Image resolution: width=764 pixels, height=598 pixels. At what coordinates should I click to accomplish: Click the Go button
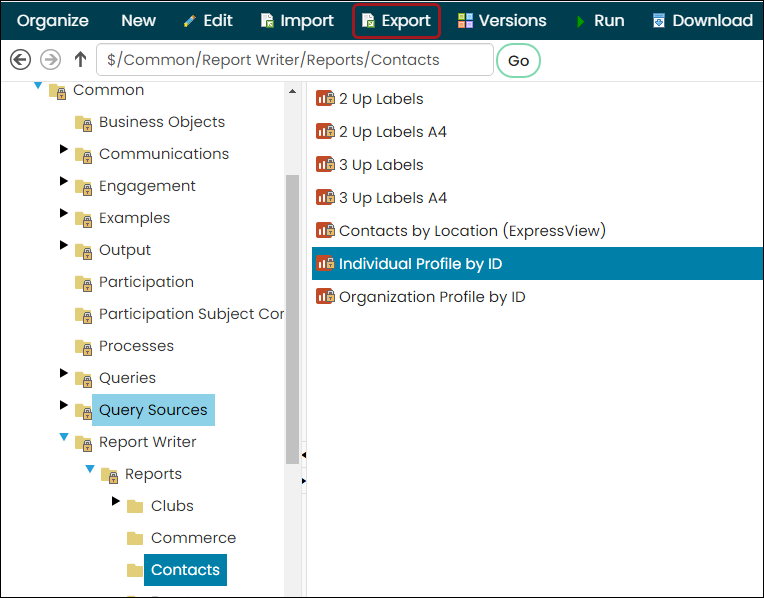coord(518,60)
